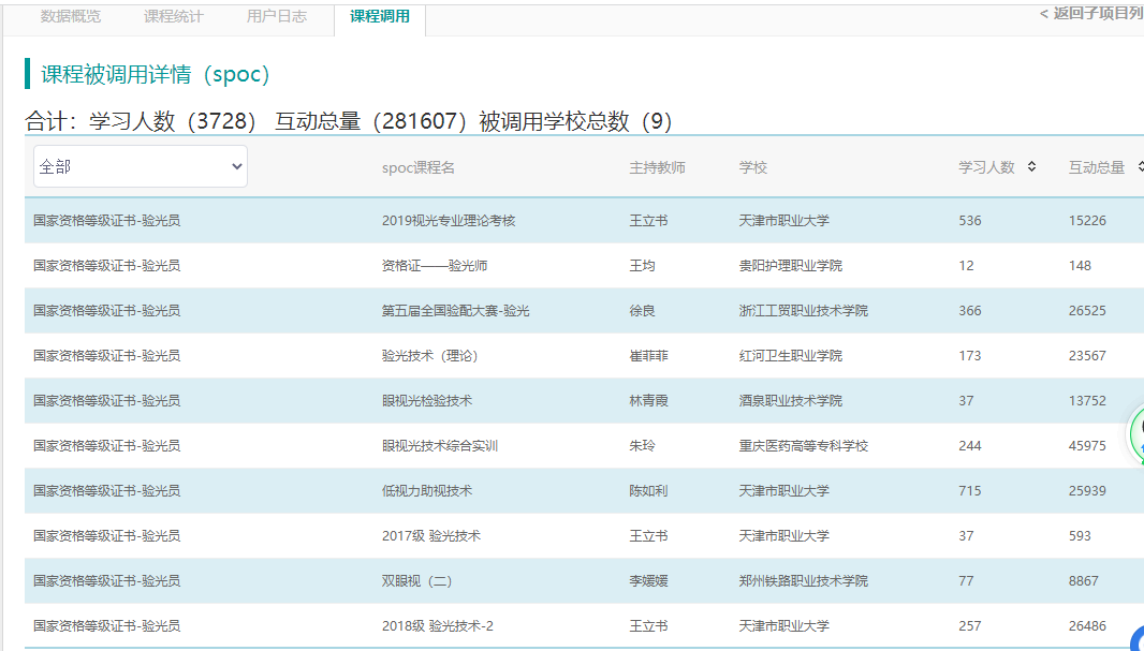Open the 全部 course filter dropdown

tap(140, 166)
